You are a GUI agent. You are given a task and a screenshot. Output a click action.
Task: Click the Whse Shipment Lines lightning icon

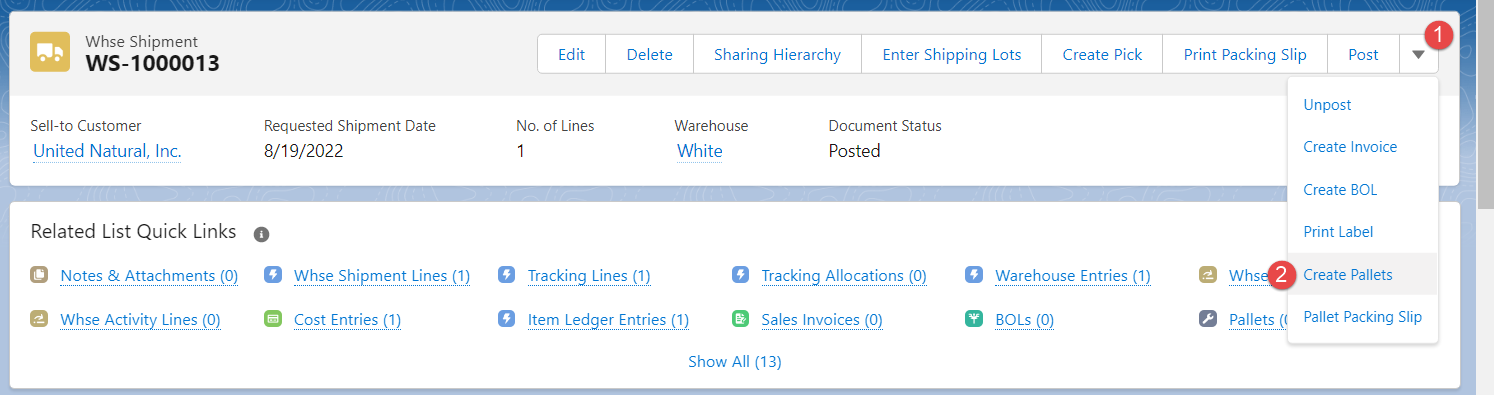click(x=272, y=275)
